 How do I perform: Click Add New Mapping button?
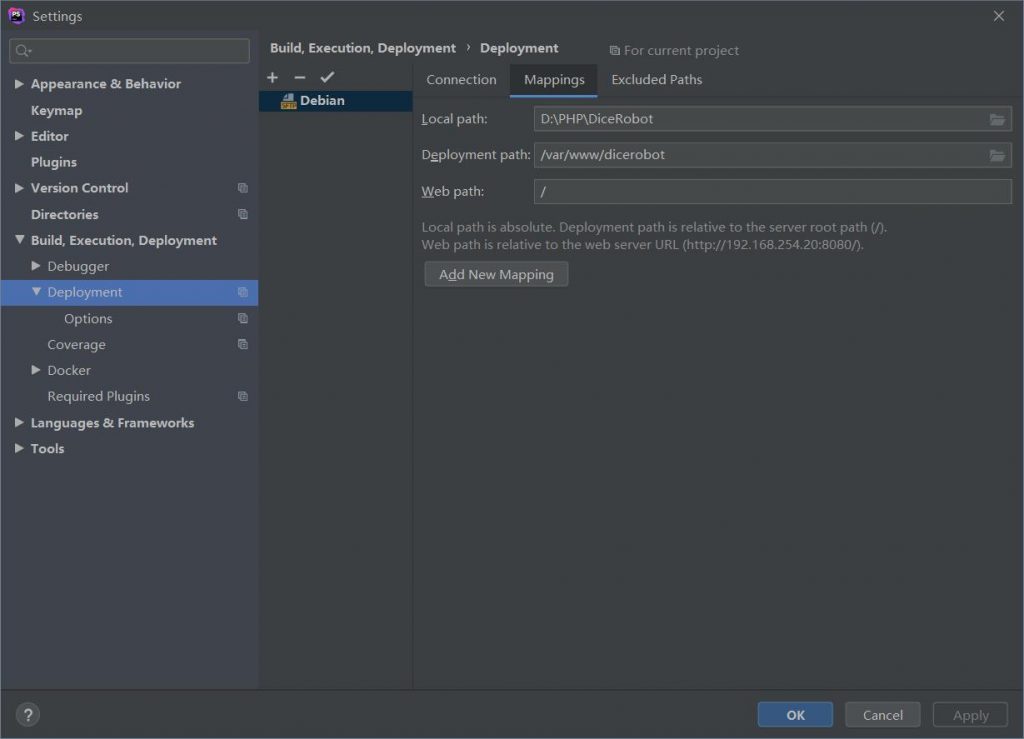(496, 274)
